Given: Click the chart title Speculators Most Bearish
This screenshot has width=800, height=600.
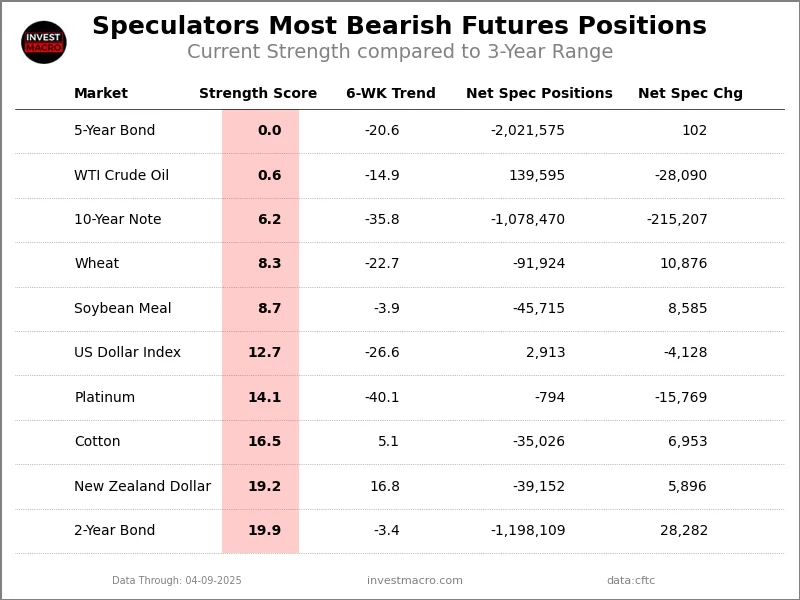Looking at the screenshot, I should [x=399, y=27].
